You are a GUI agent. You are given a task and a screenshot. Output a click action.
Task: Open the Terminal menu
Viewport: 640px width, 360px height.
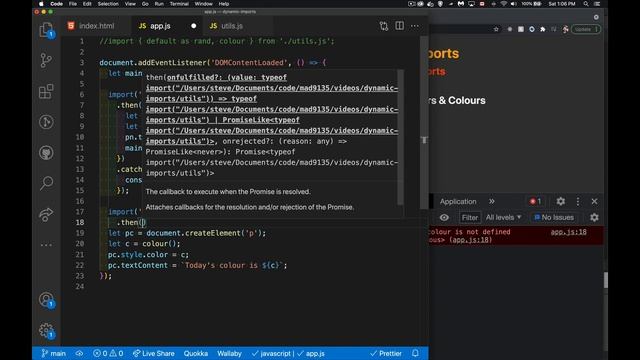(x=179, y=4)
